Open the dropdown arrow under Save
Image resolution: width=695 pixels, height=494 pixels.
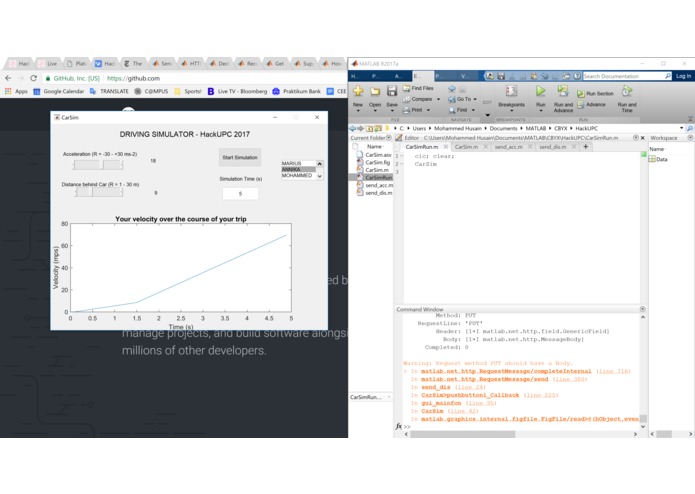(x=392, y=111)
